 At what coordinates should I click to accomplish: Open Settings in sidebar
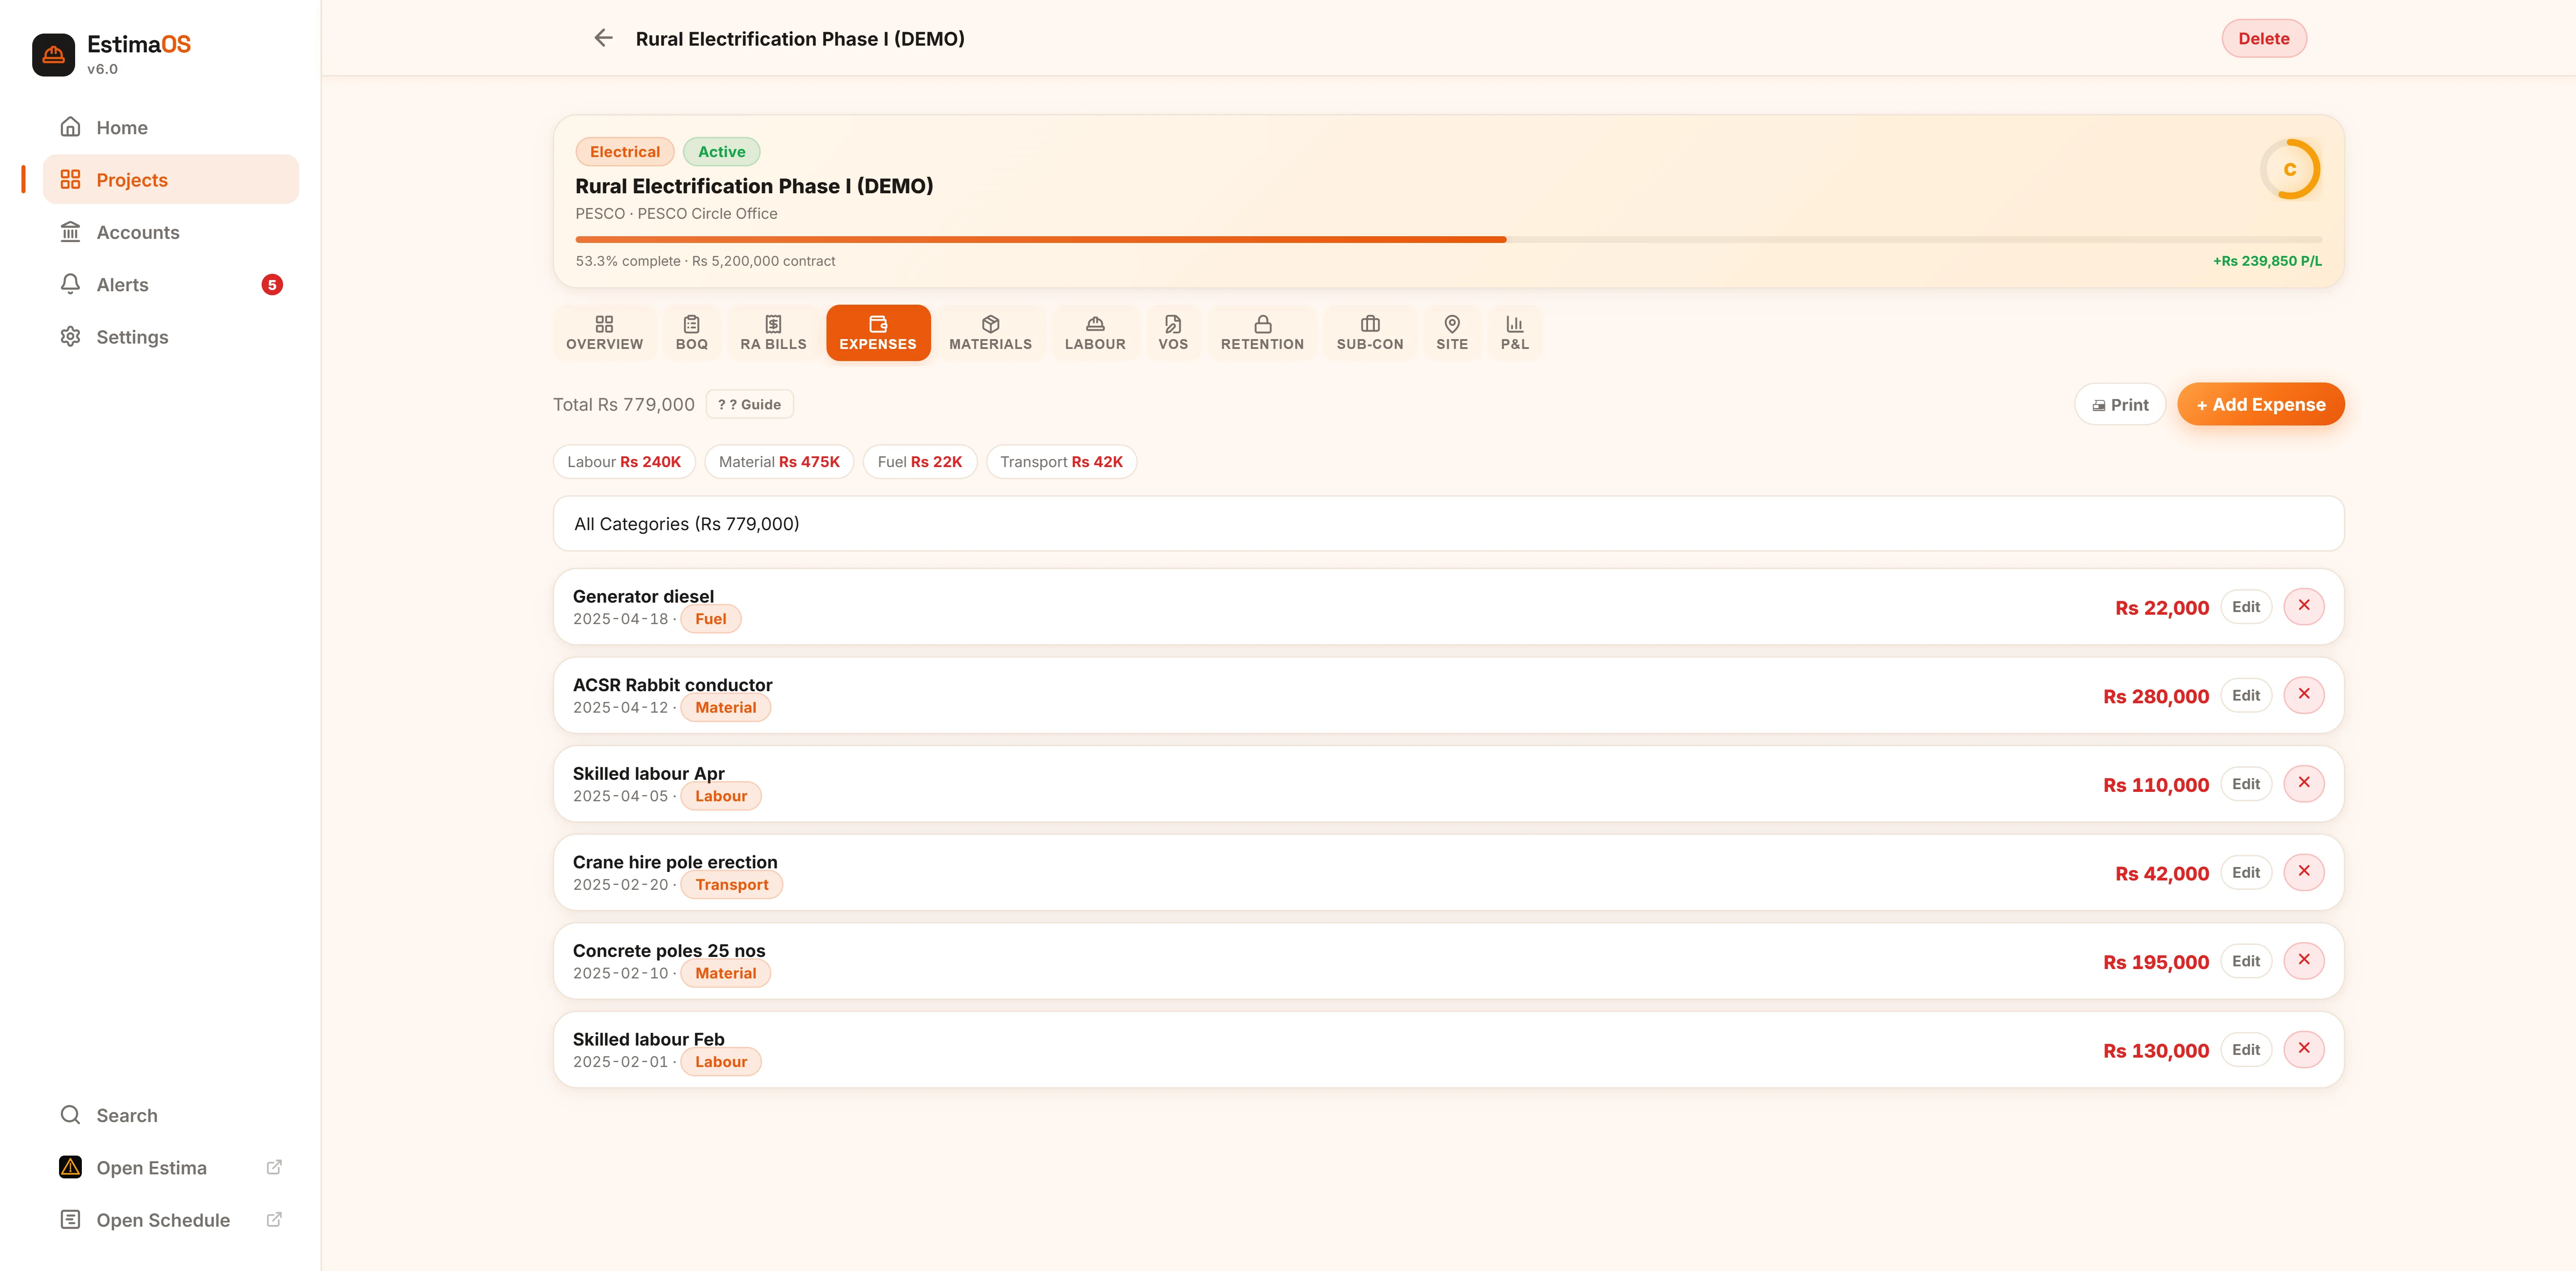coord(171,337)
